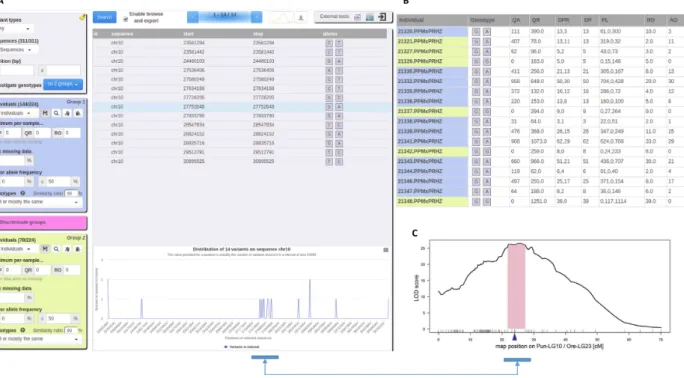Open the second External tools viewer icon

[x=369, y=17]
